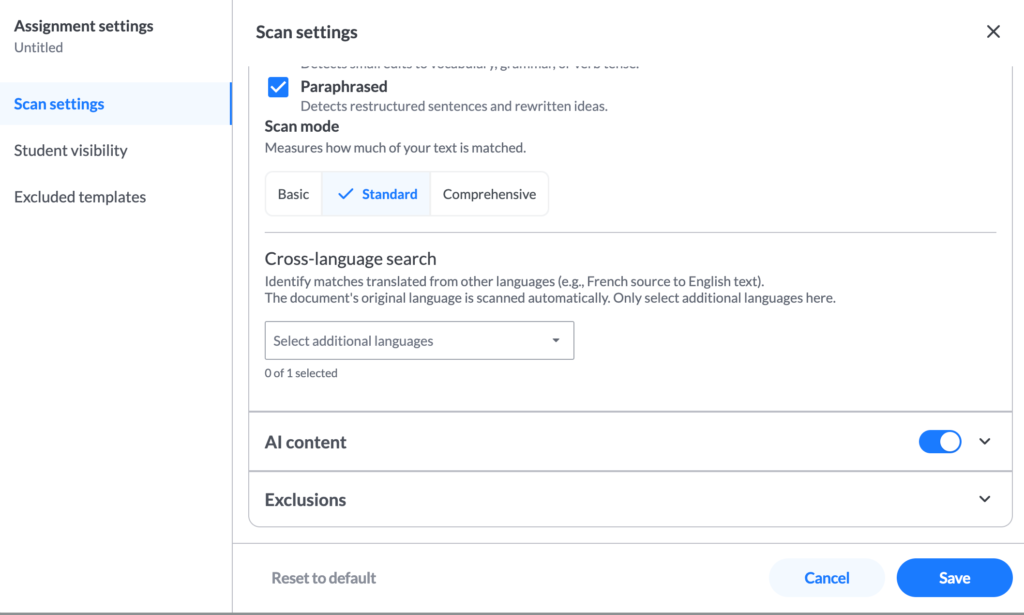The width and height of the screenshot is (1024, 615).
Task: Select the Basic scan mode
Action: tap(293, 194)
